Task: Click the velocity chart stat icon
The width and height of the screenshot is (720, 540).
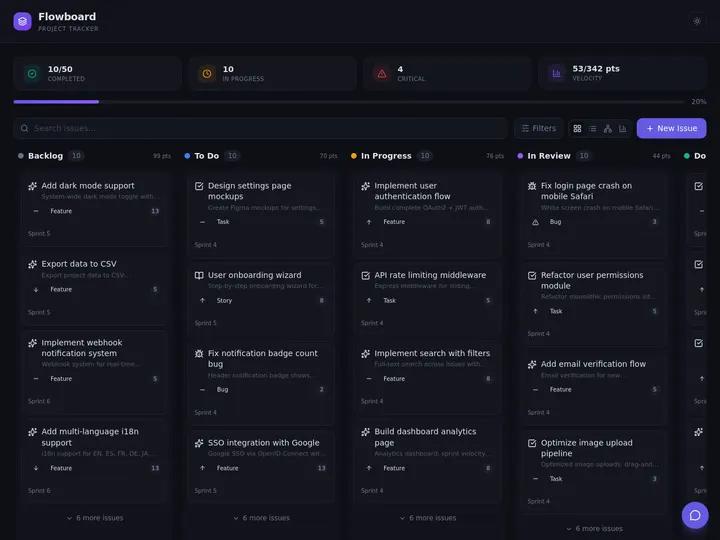Action: point(557,73)
